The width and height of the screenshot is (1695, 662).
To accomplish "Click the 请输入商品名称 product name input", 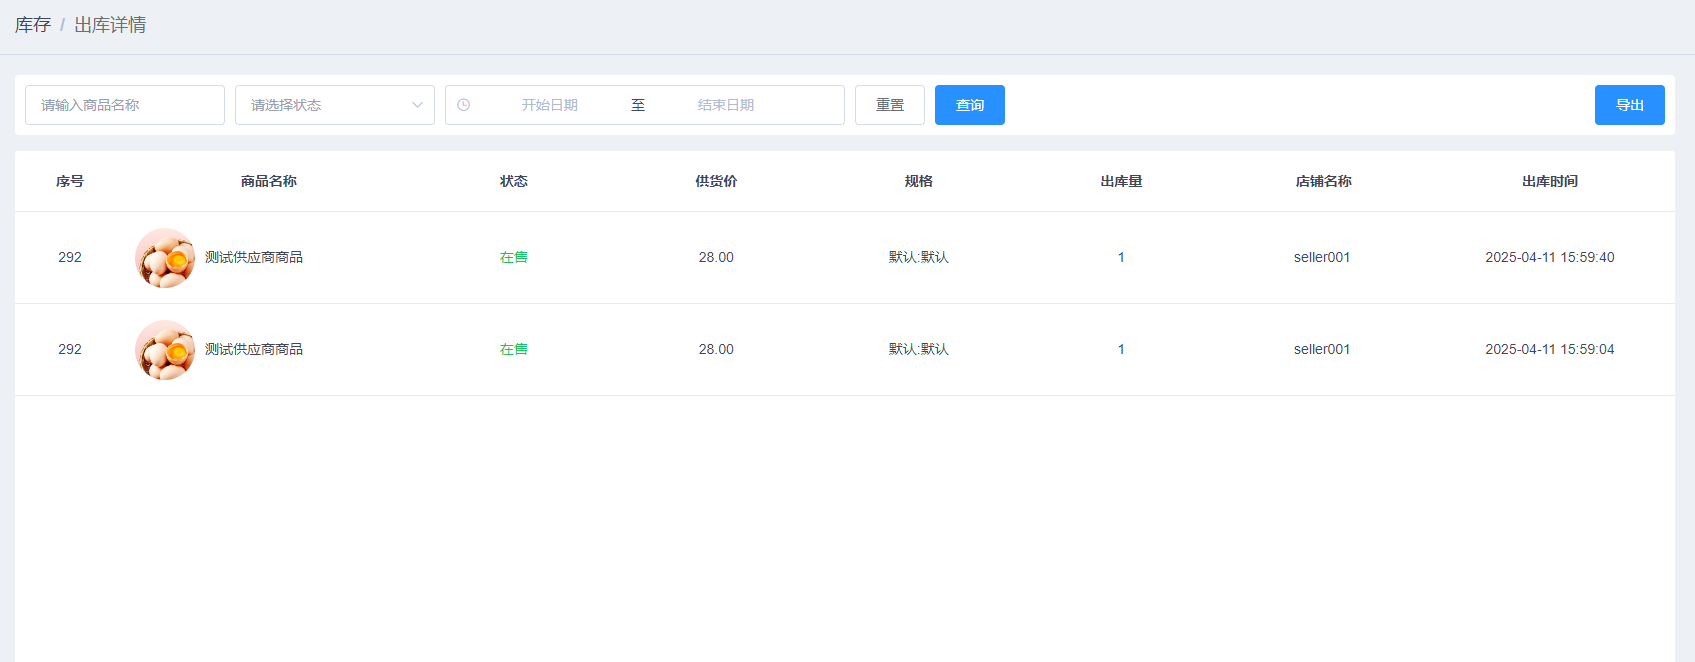I will pos(125,105).
